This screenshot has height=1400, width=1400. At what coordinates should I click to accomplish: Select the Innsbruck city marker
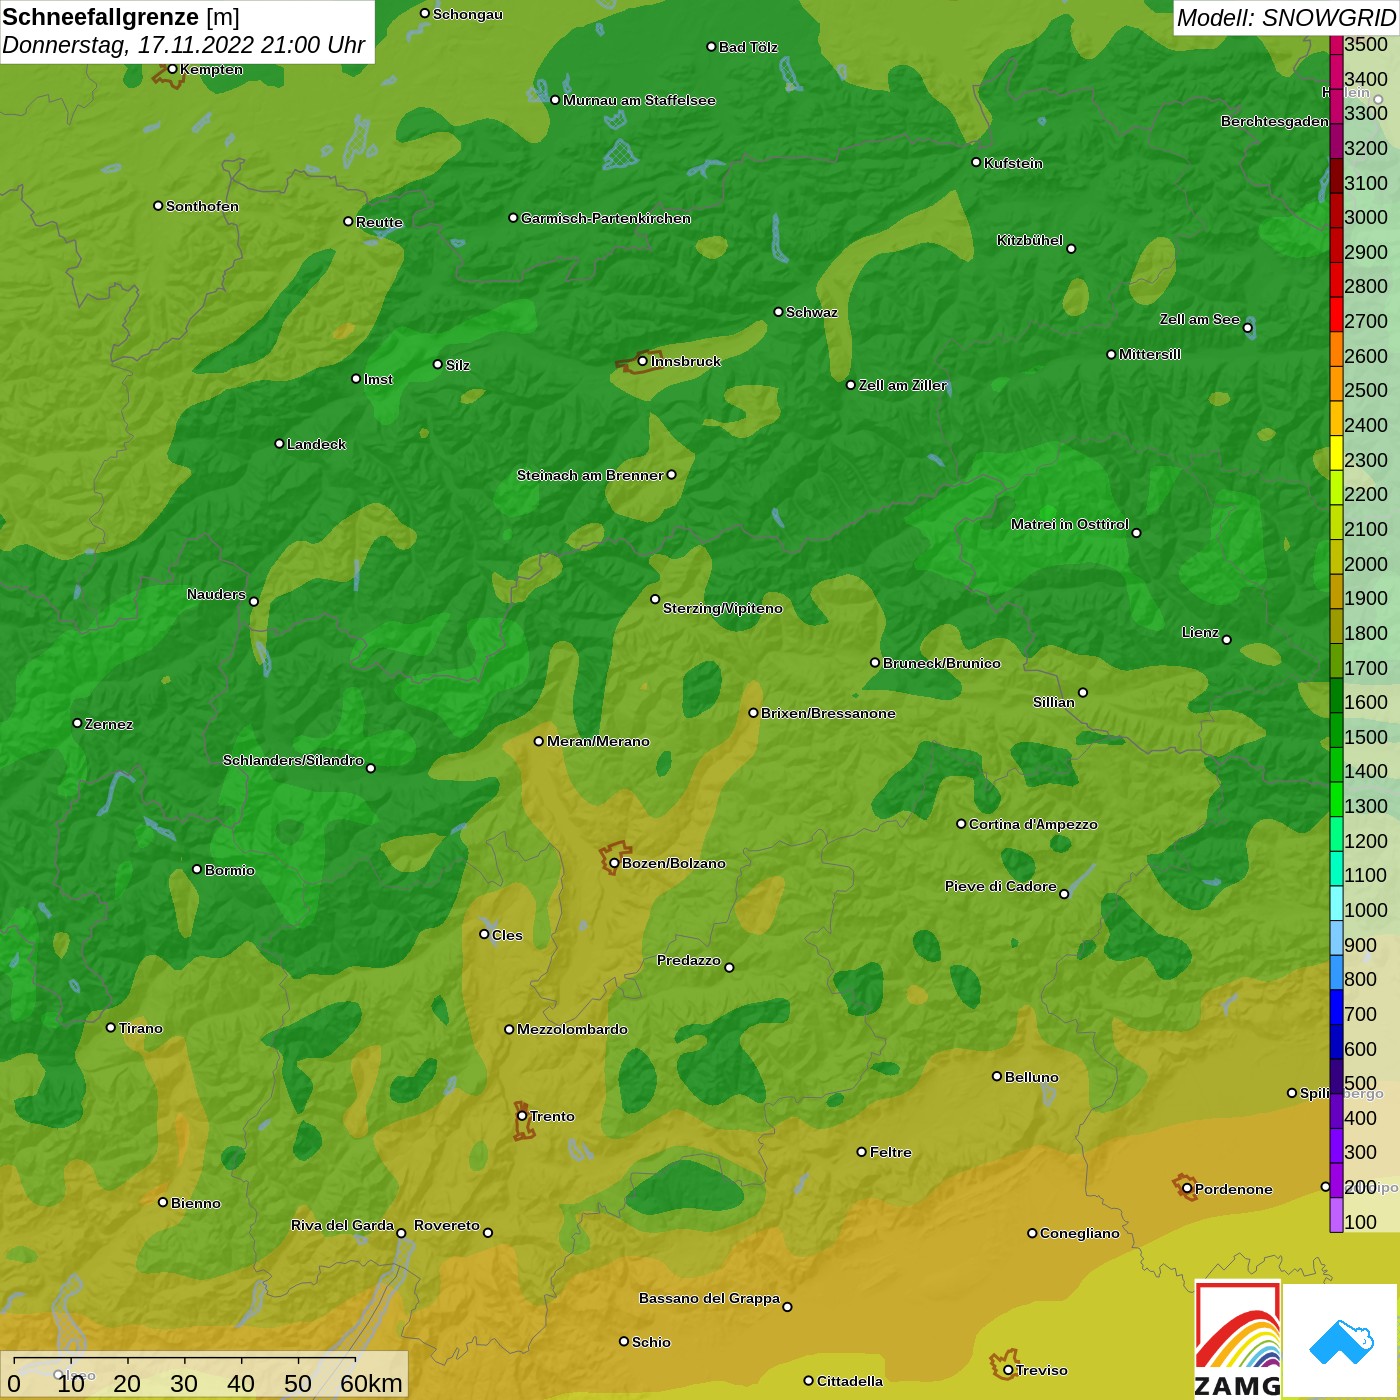click(643, 361)
